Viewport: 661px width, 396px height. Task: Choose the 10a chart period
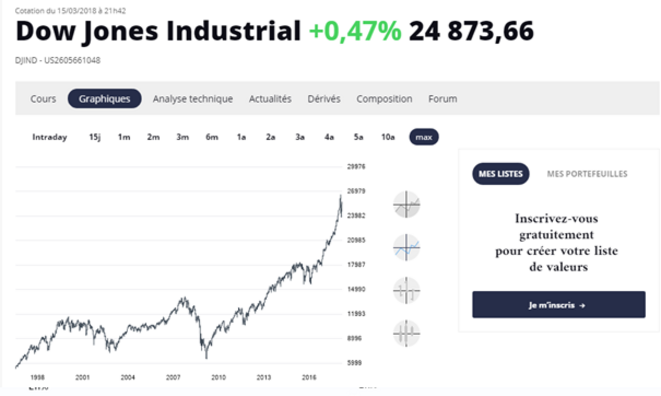388,137
